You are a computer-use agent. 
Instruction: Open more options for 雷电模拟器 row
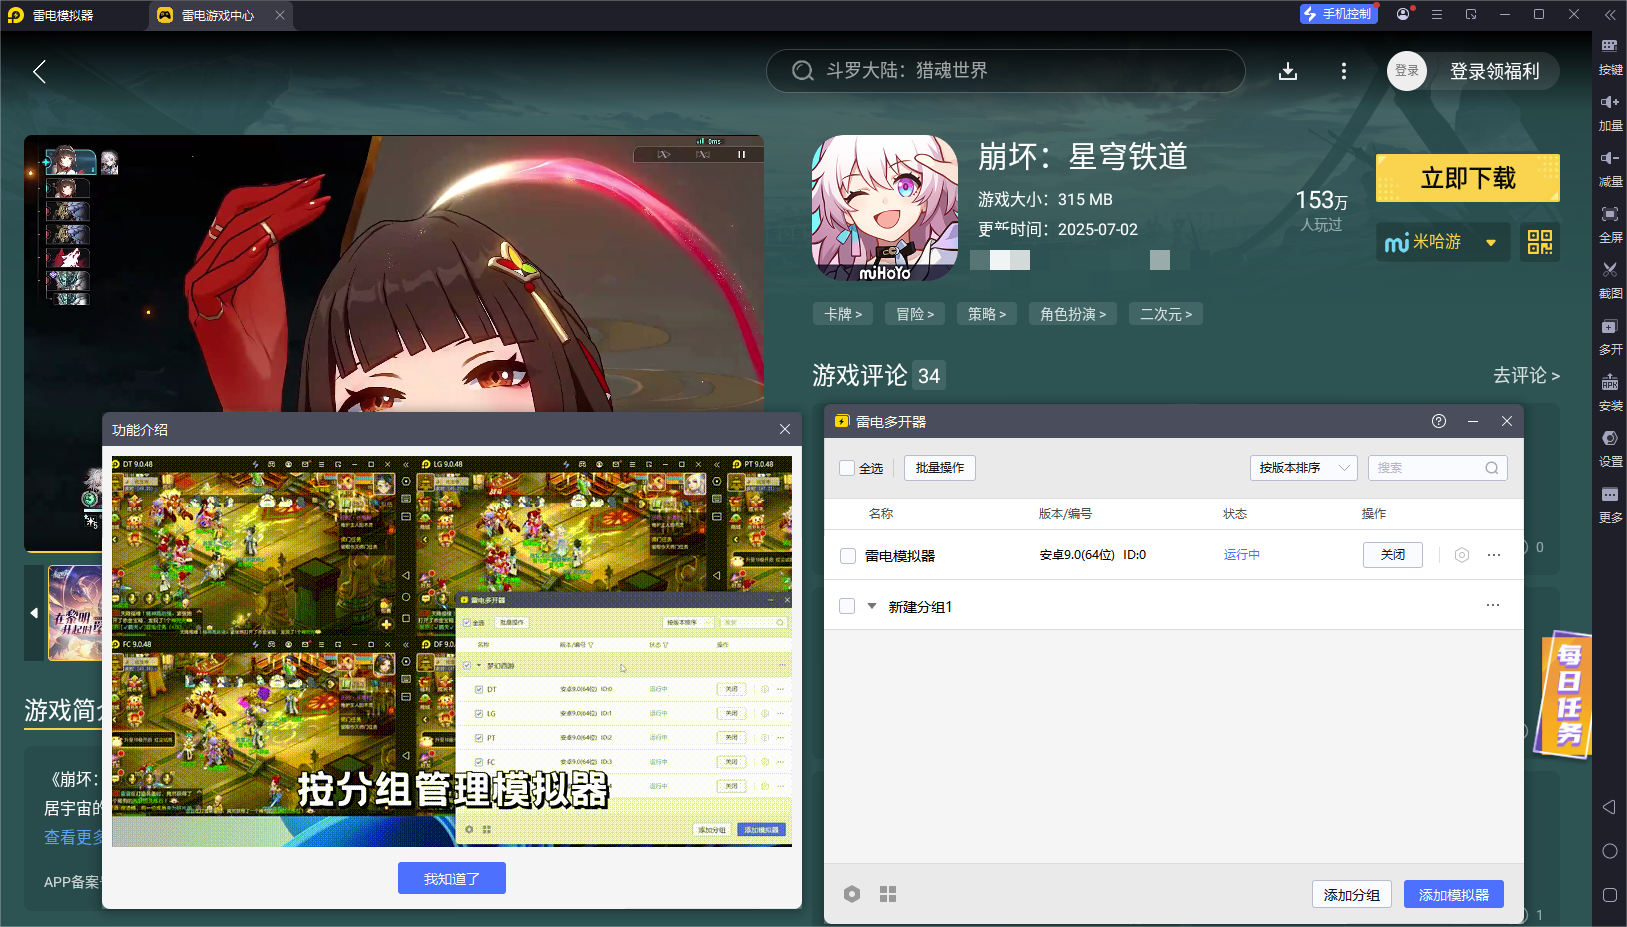click(x=1494, y=555)
